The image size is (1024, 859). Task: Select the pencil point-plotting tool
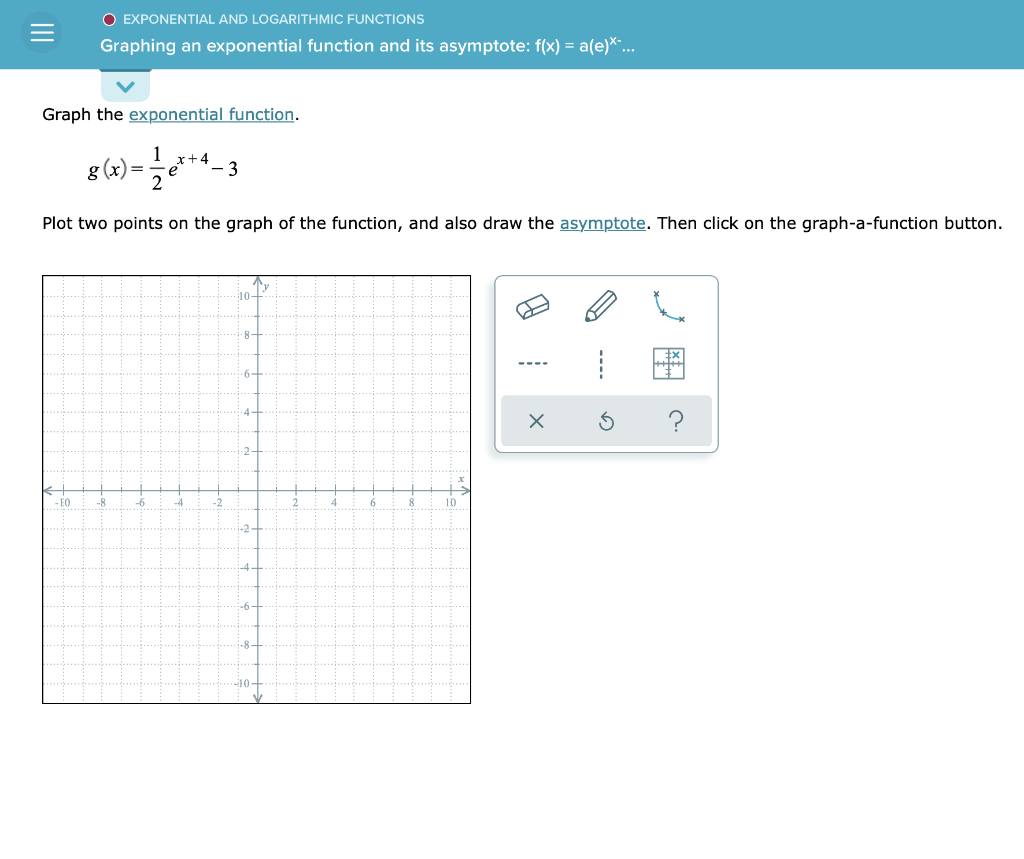tap(601, 306)
